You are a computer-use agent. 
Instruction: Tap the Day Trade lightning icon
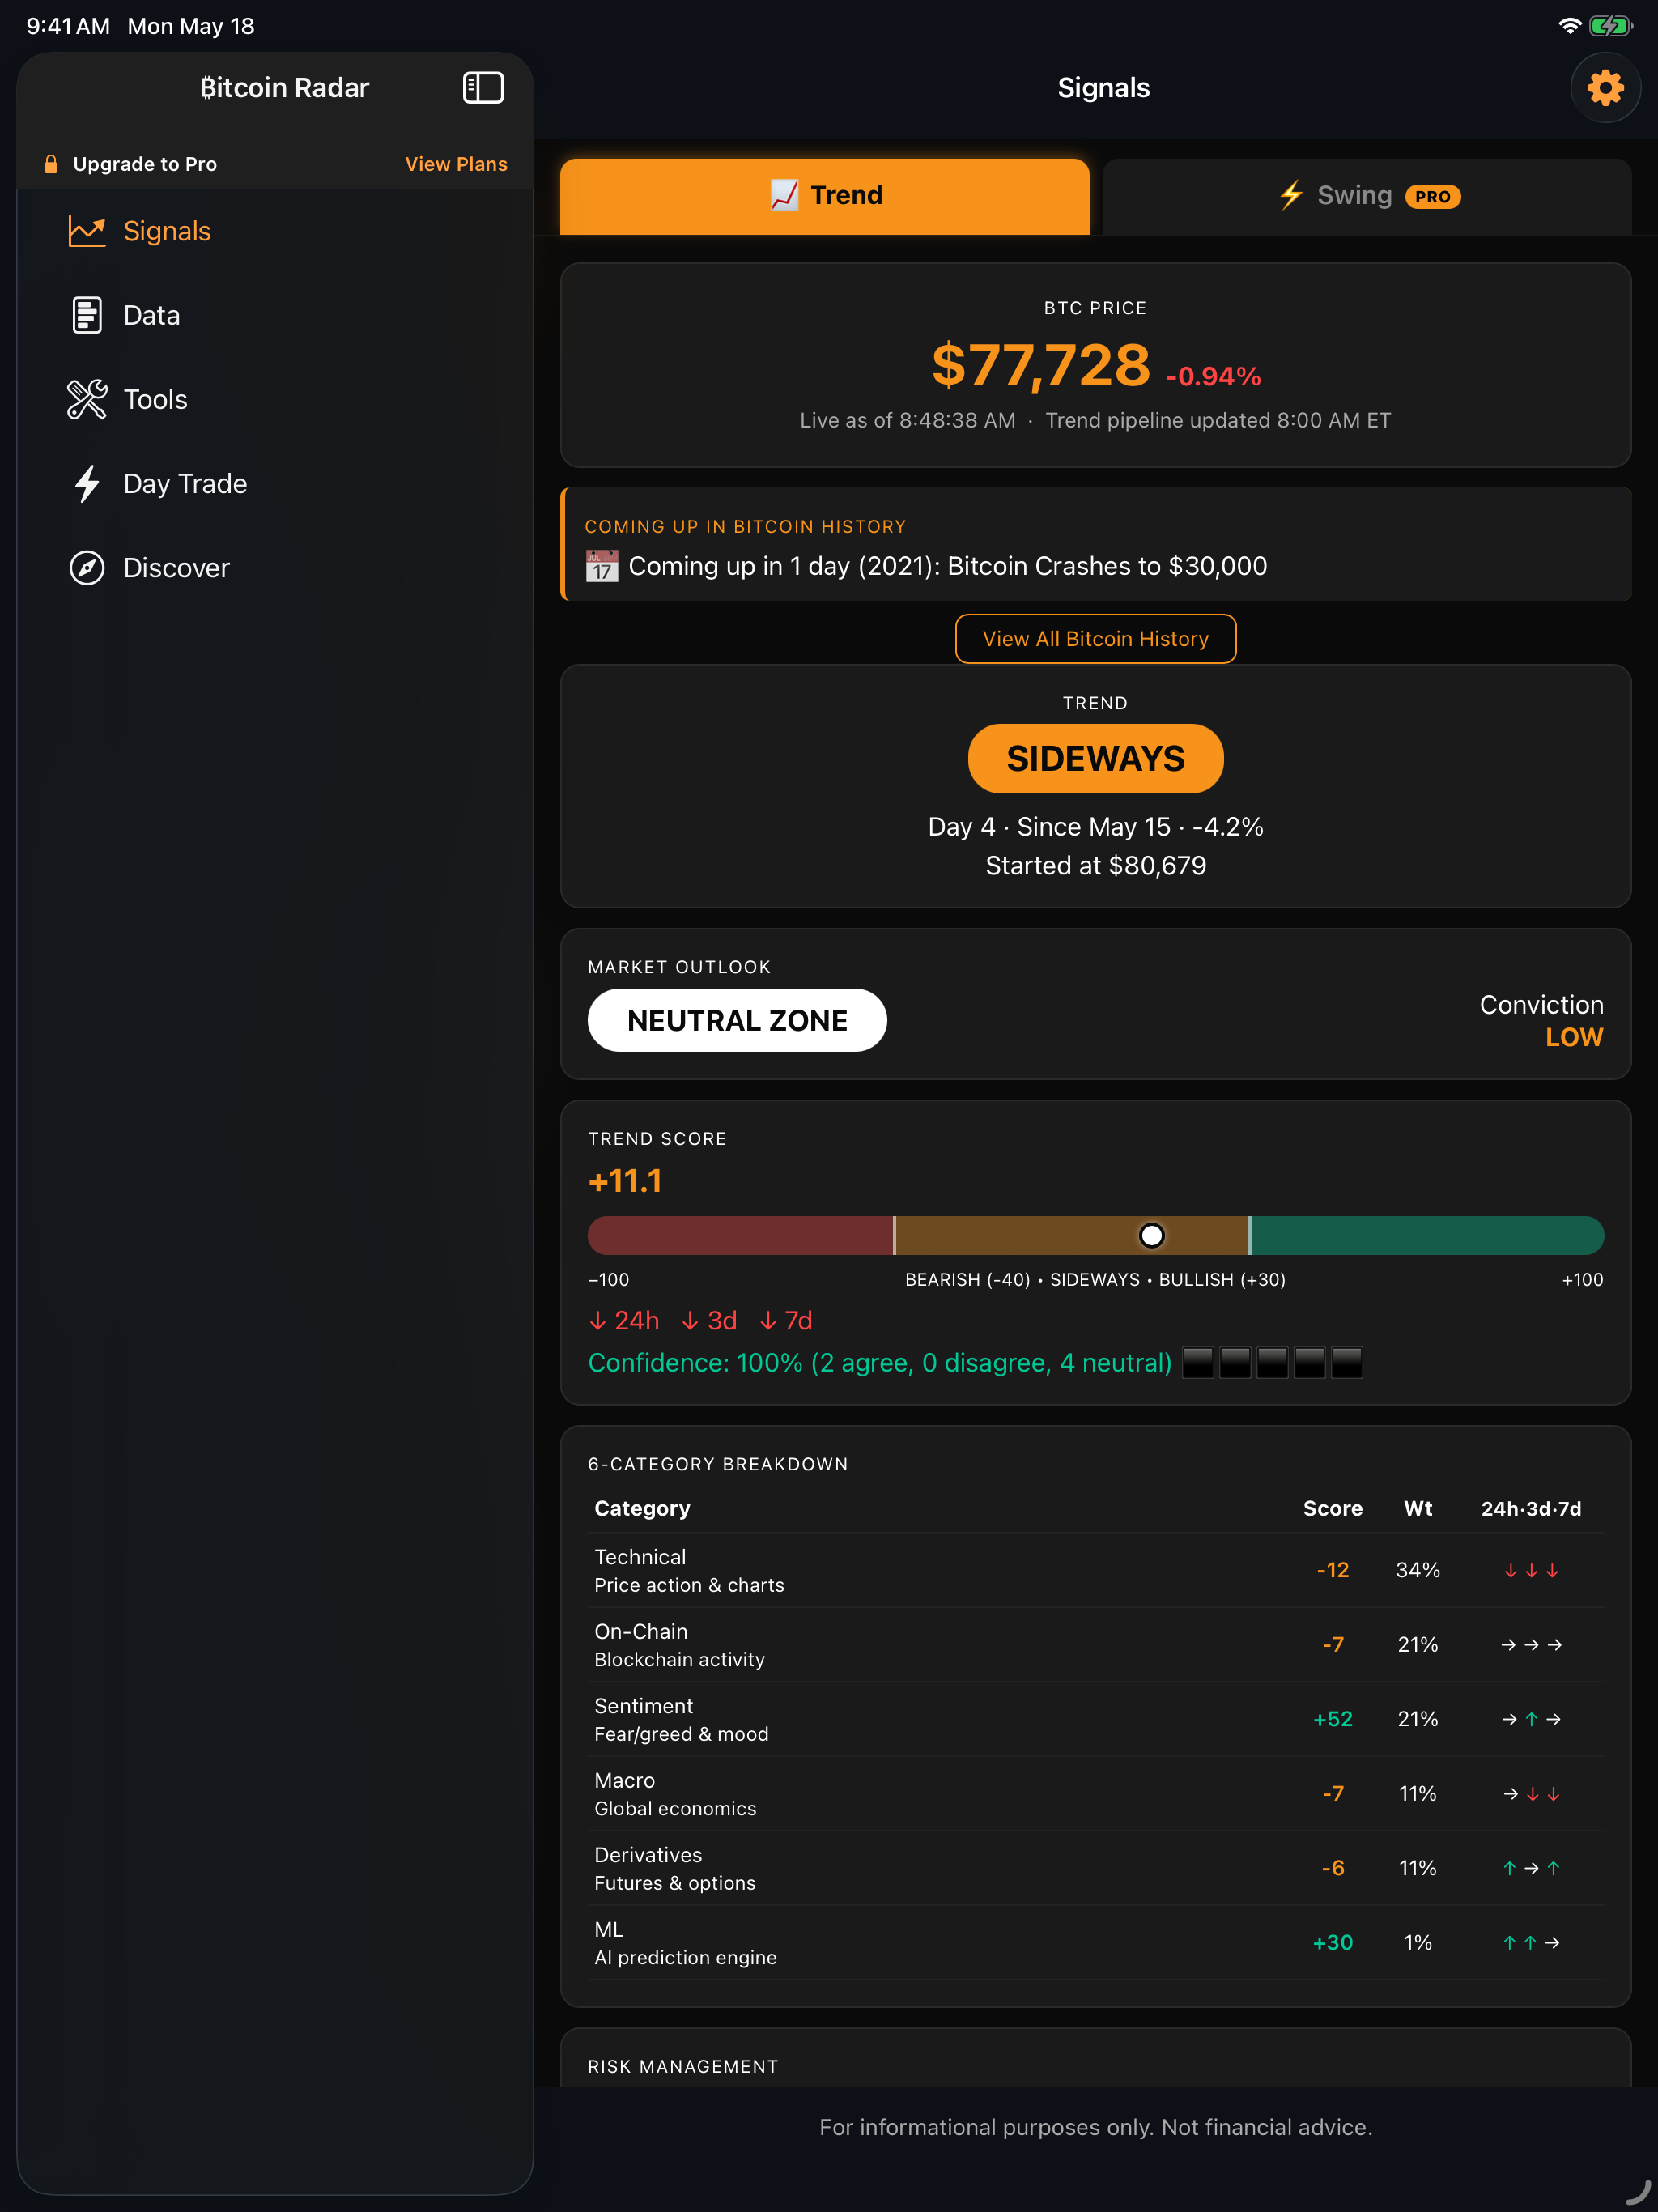point(87,483)
